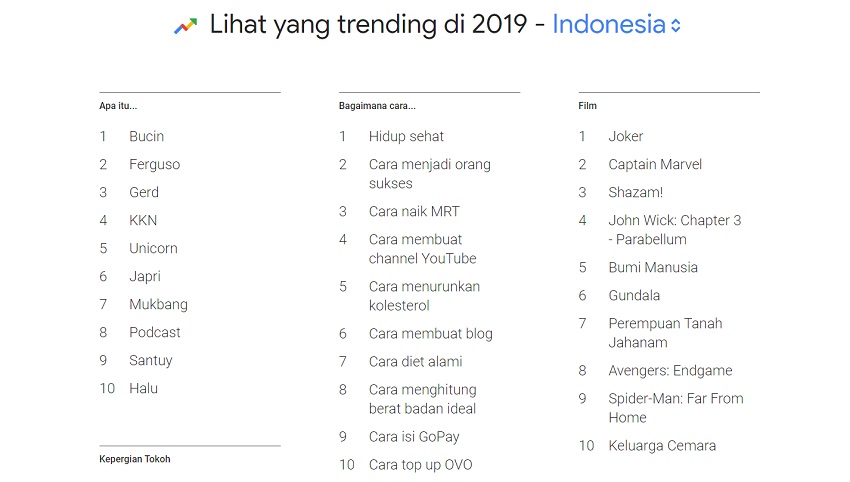Image resolution: width=850 pixels, height=482 pixels.
Task: Click the trending arrow icon
Action: tap(185, 26)
